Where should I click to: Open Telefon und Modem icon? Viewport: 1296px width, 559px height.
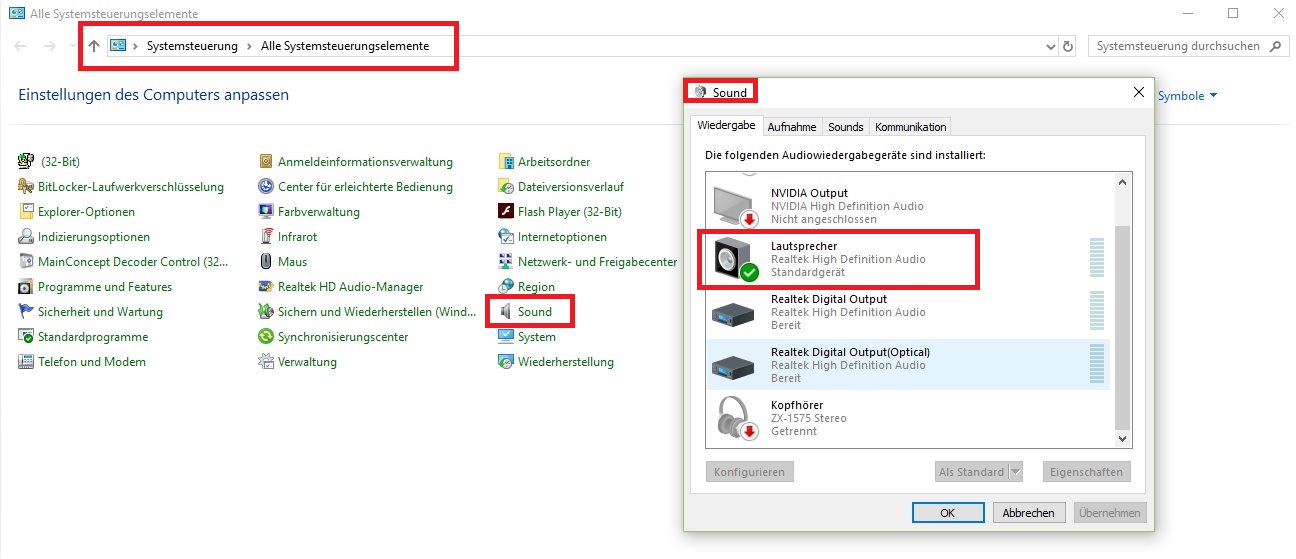click(27, 362)
